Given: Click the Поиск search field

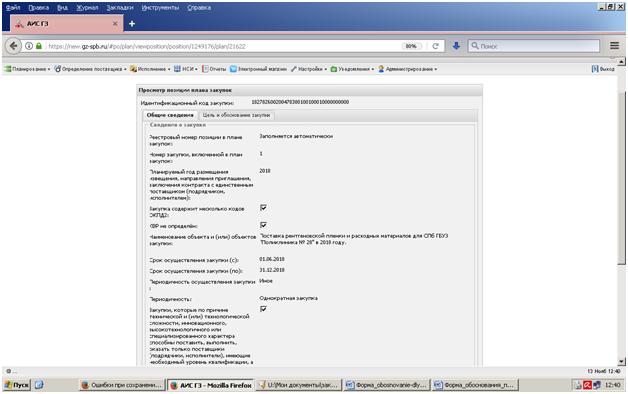Looking at the screenshot, I should pyautogui.click(x=534, y=46).
